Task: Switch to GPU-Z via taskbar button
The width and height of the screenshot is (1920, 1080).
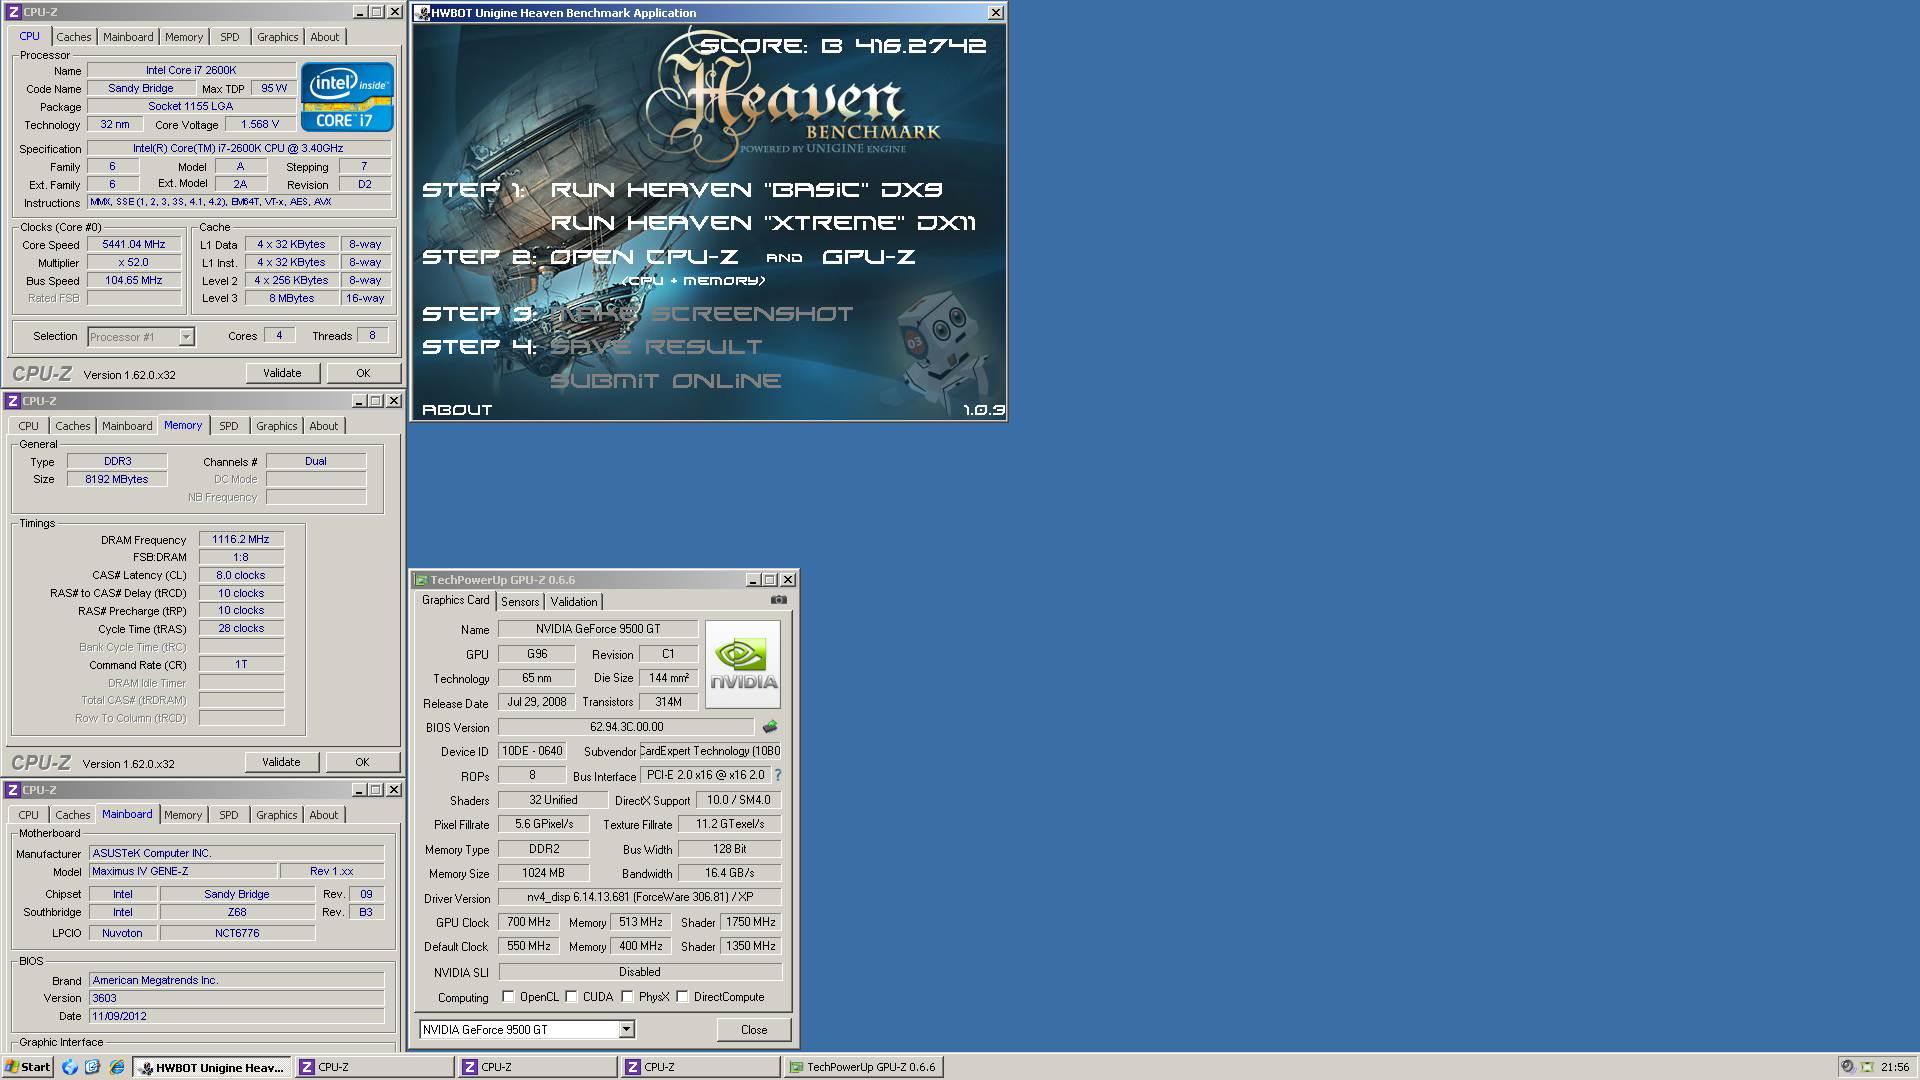Action: pyautogui.click(x=863, y=1067)
